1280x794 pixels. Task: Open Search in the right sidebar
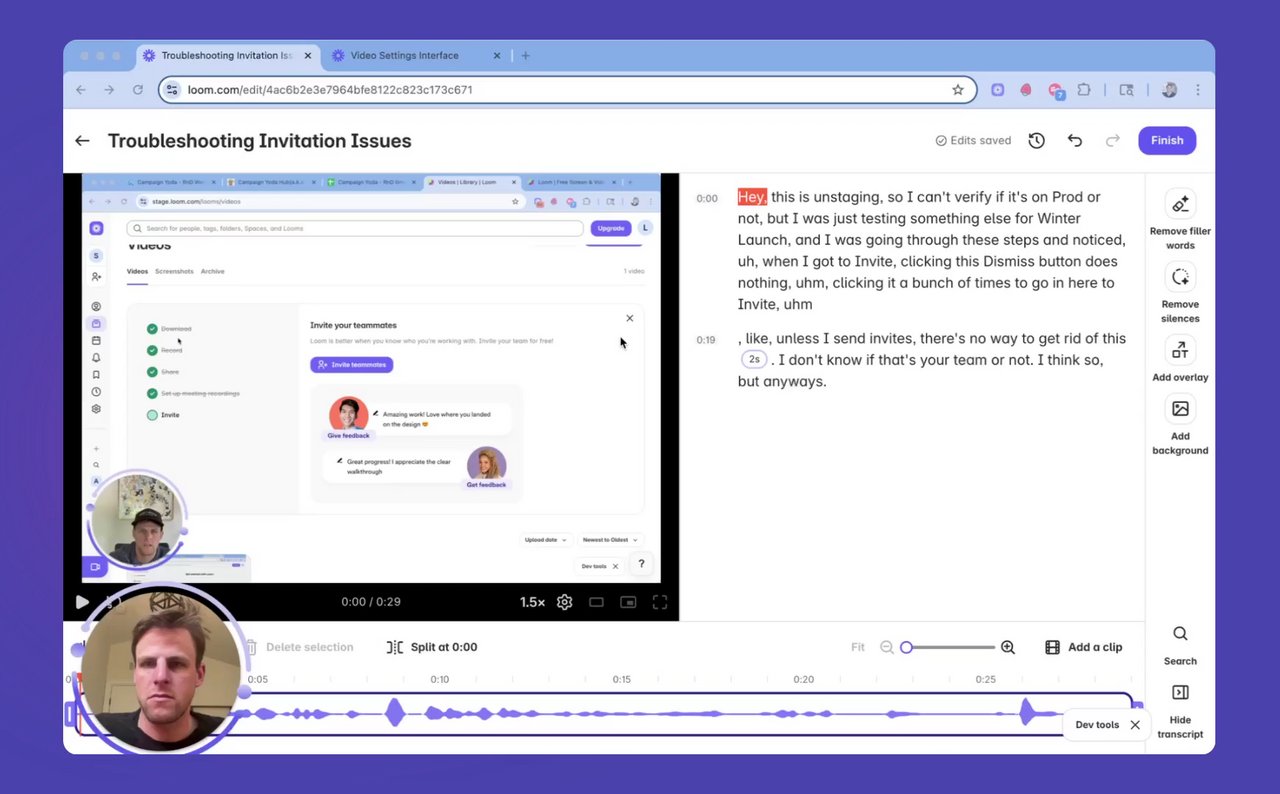tap(1180, 645)
